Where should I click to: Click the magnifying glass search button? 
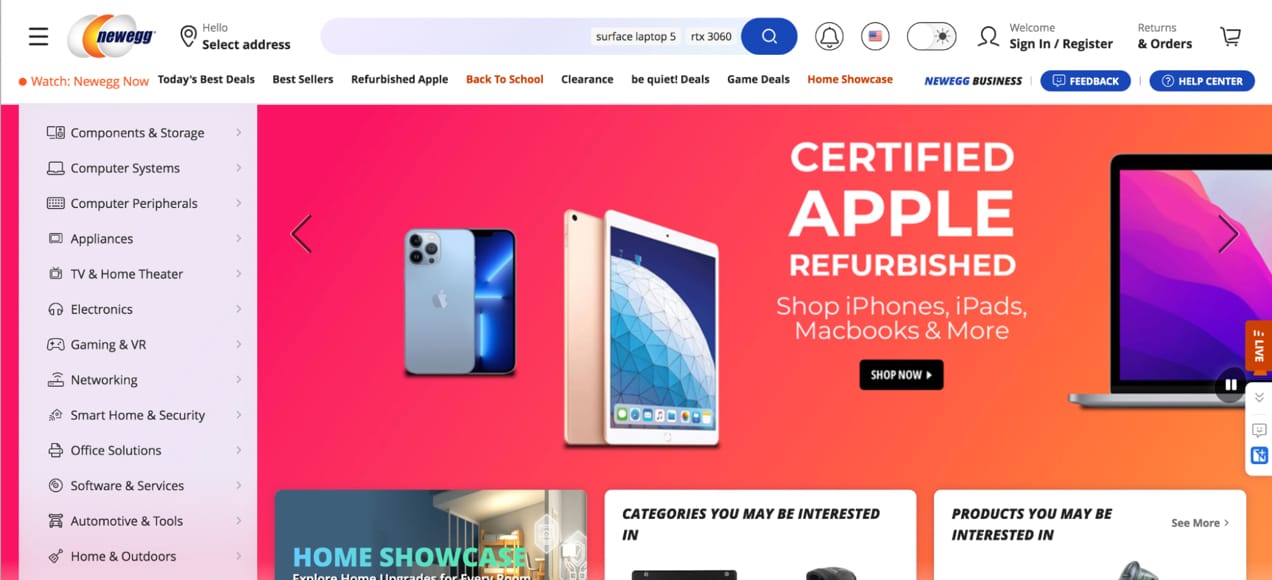click(x=769, y=37)
